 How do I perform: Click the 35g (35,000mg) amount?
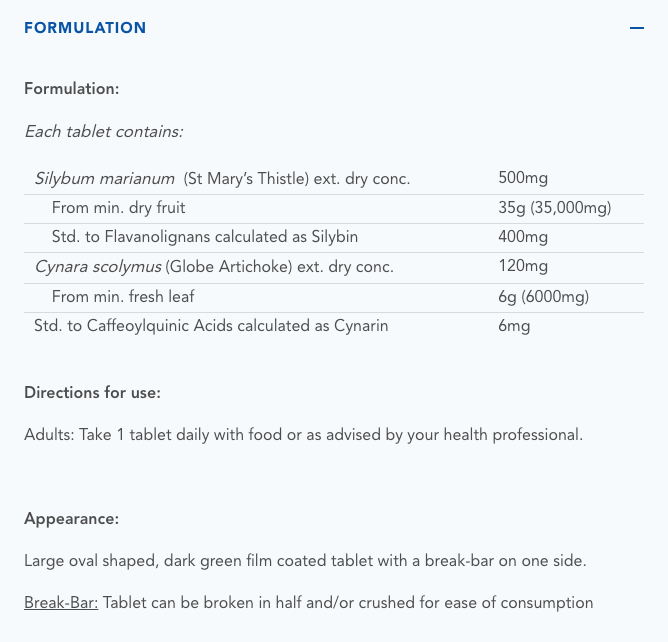point(554,208)
